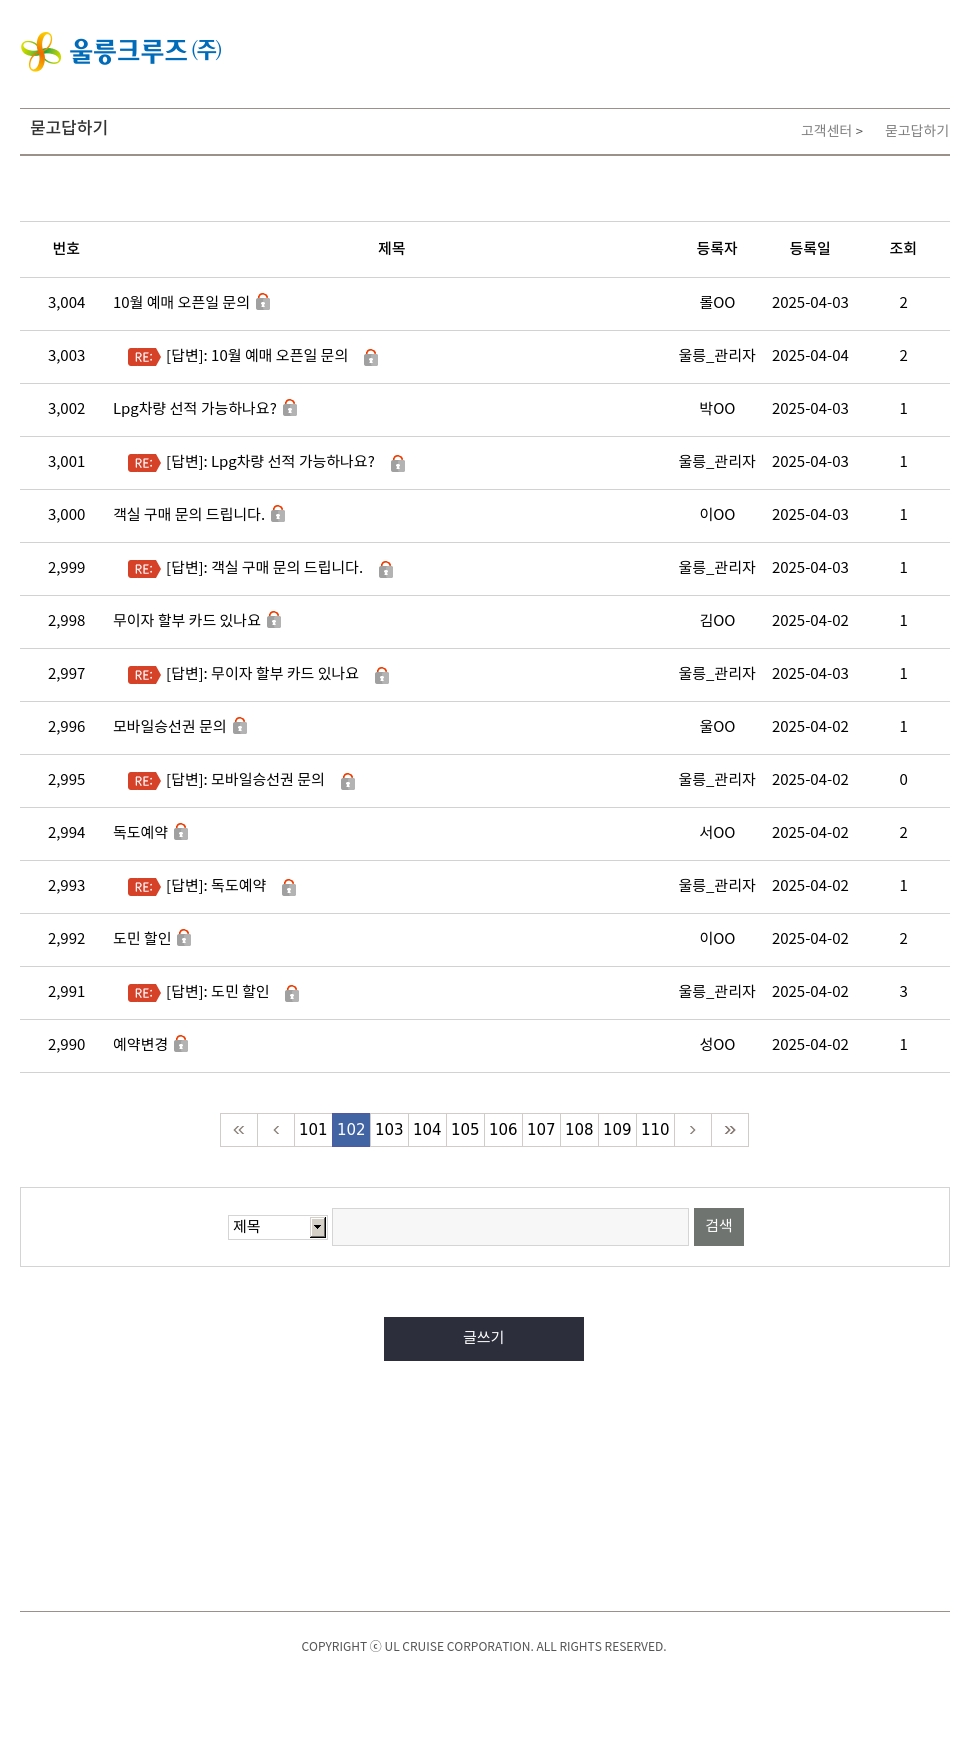Click the RE: badge on post 2,991
Image resolution: width=970 pixels, height=1742 pixels.
pos(143,993)
